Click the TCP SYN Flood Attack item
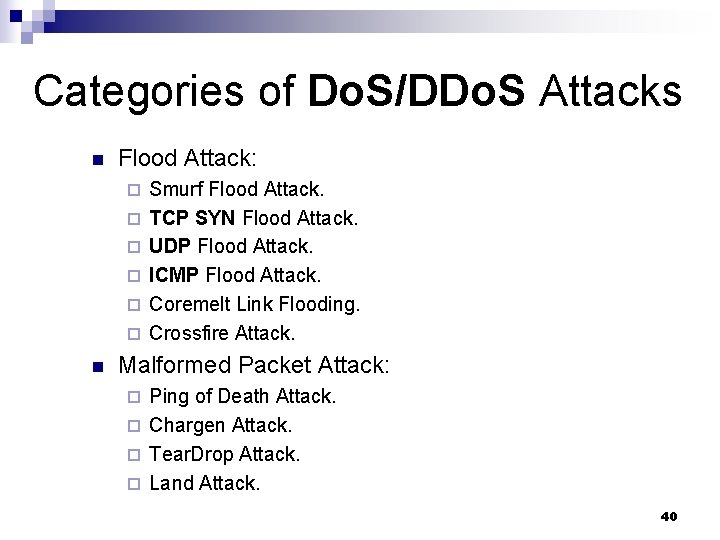 click(253, 217)
